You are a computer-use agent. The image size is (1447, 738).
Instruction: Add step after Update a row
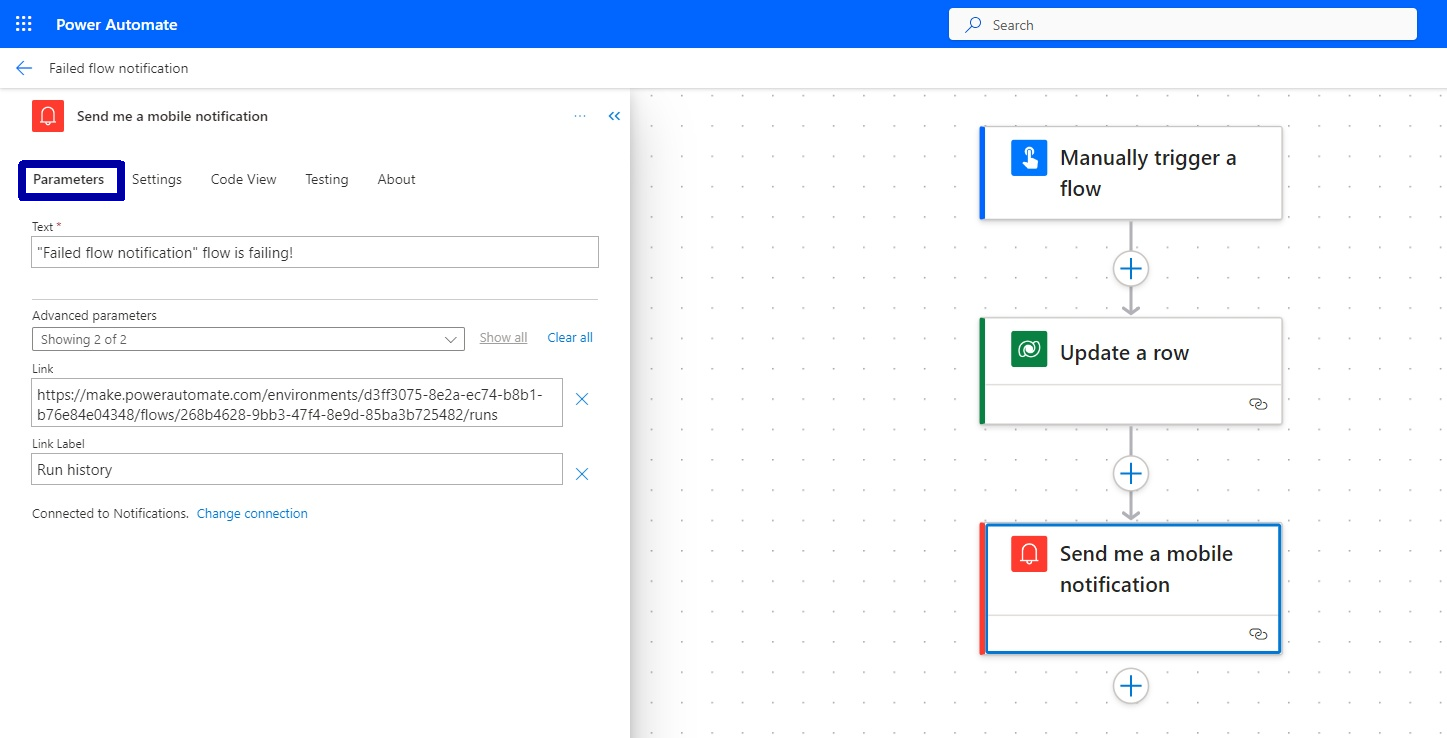(x=1131, y=473)
